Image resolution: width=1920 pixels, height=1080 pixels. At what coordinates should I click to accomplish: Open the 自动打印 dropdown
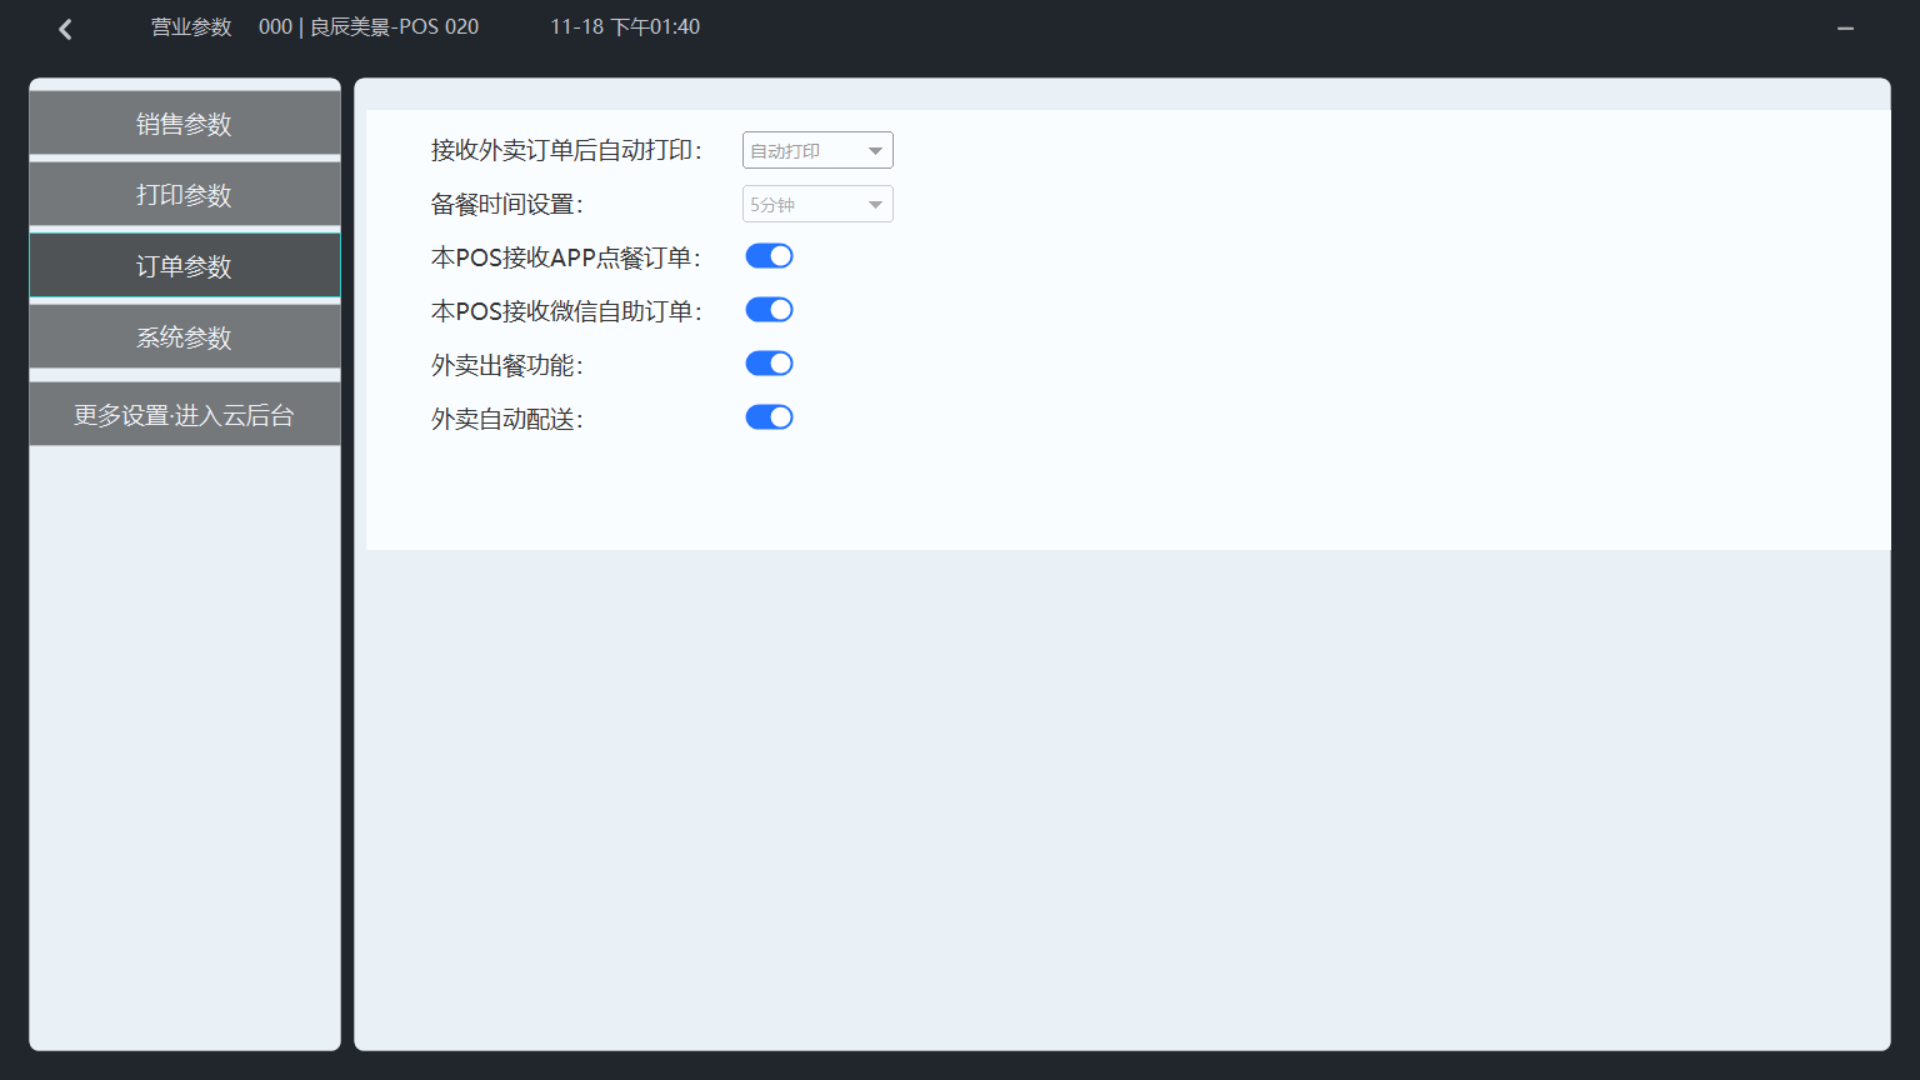tap(817, 151)
